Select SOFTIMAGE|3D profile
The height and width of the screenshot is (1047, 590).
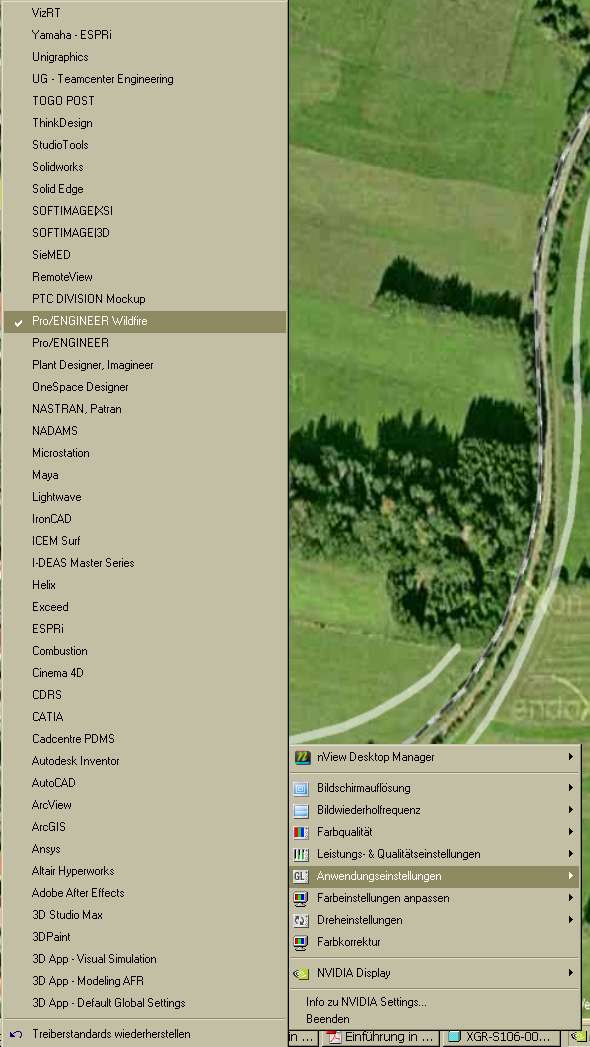click(145, 233)
